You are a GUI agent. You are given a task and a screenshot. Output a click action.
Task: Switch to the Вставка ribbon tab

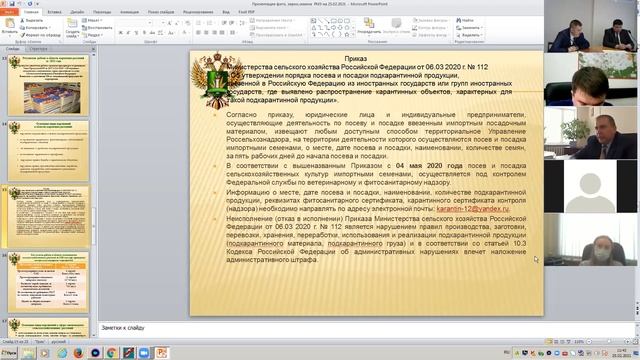point(54,12)
